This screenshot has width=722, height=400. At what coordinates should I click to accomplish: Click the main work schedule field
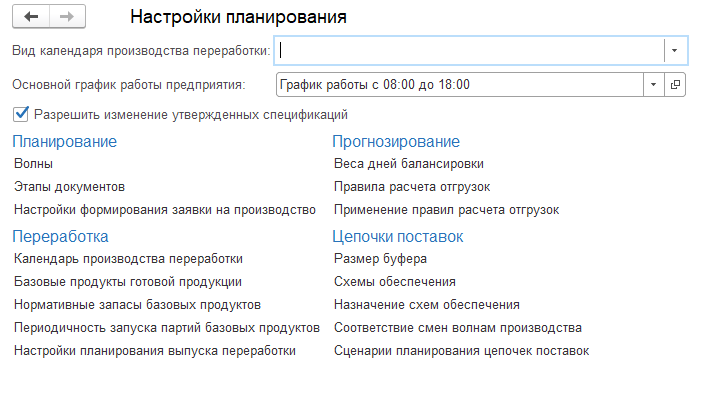[459, 85]
